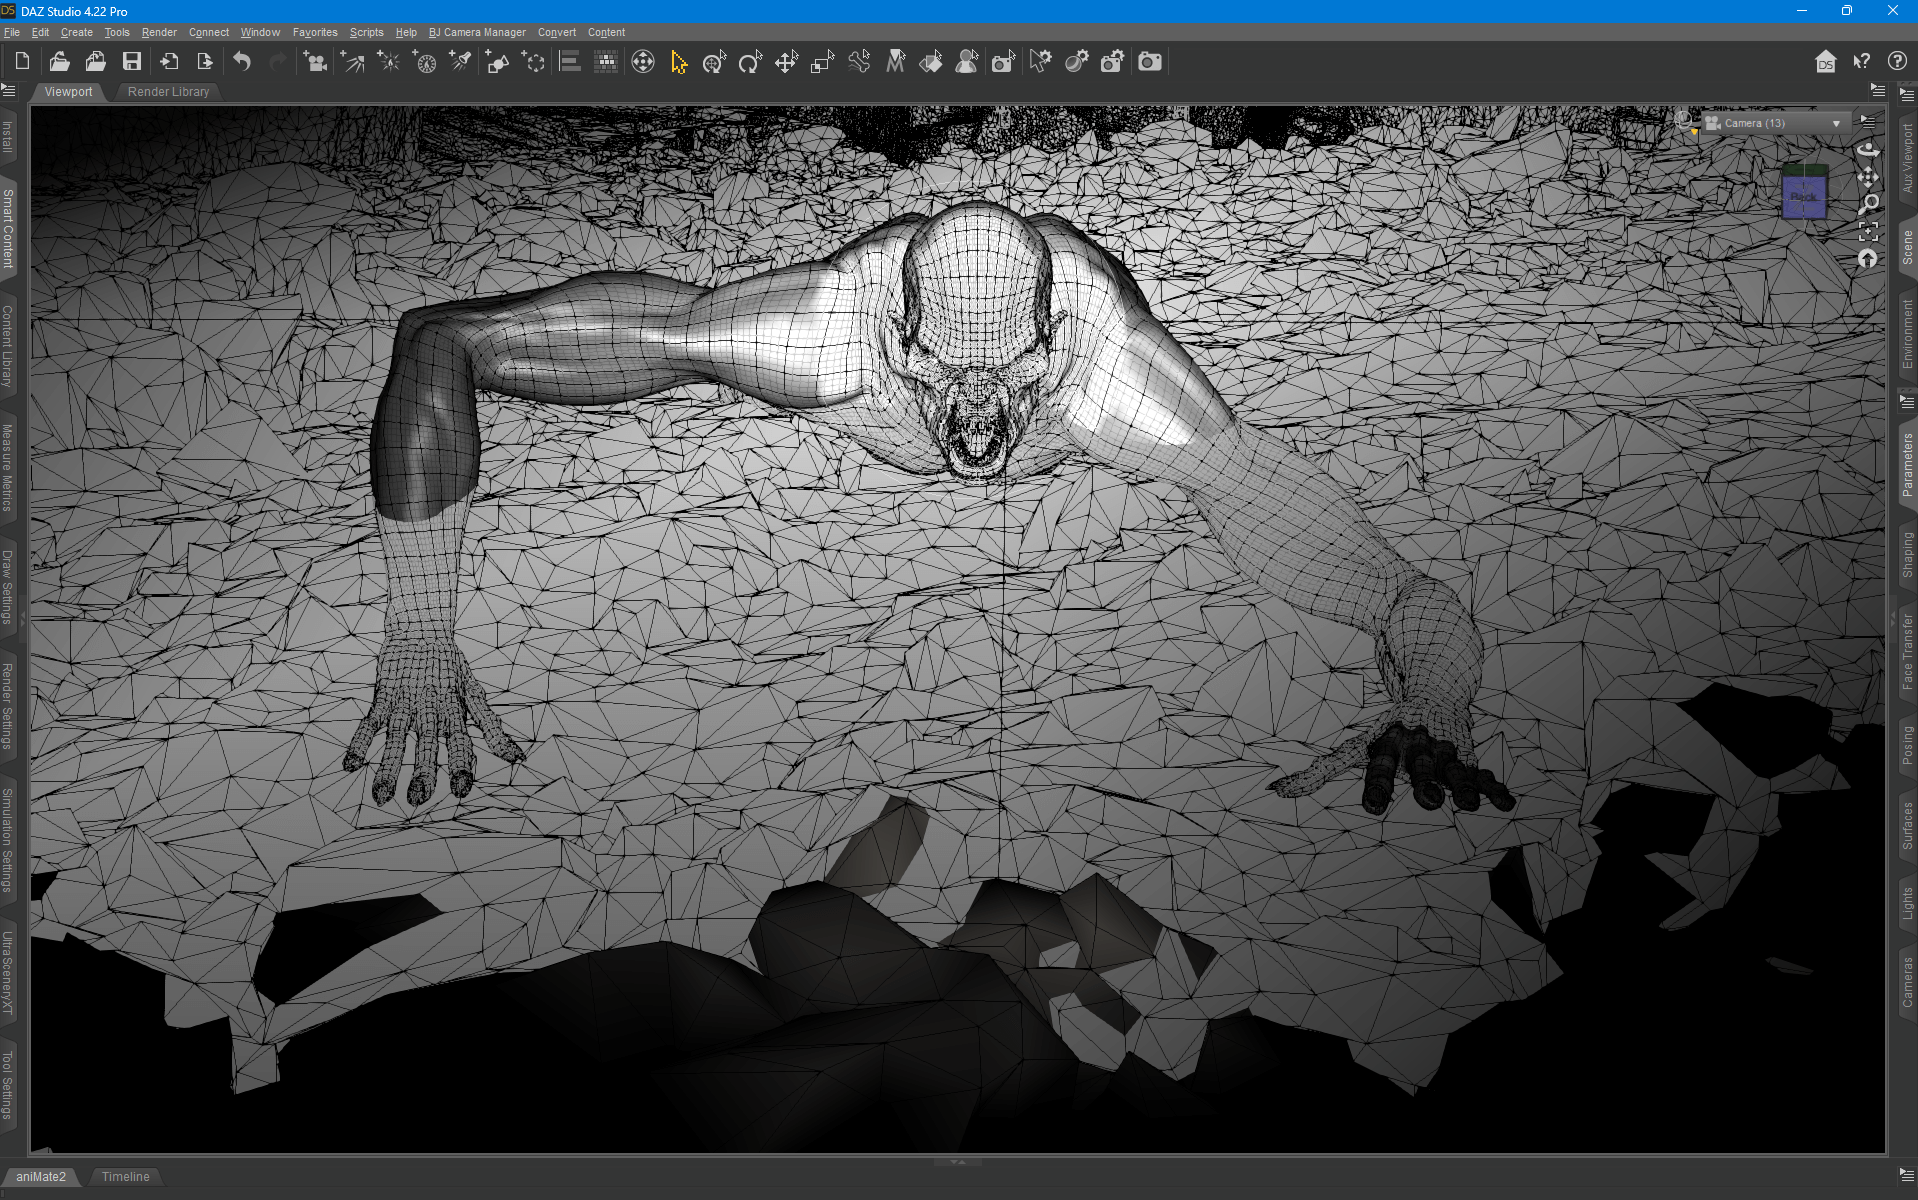Activate the Node Selection tool
This screenshot has height=1200, width=1918.
pos(679,62)
